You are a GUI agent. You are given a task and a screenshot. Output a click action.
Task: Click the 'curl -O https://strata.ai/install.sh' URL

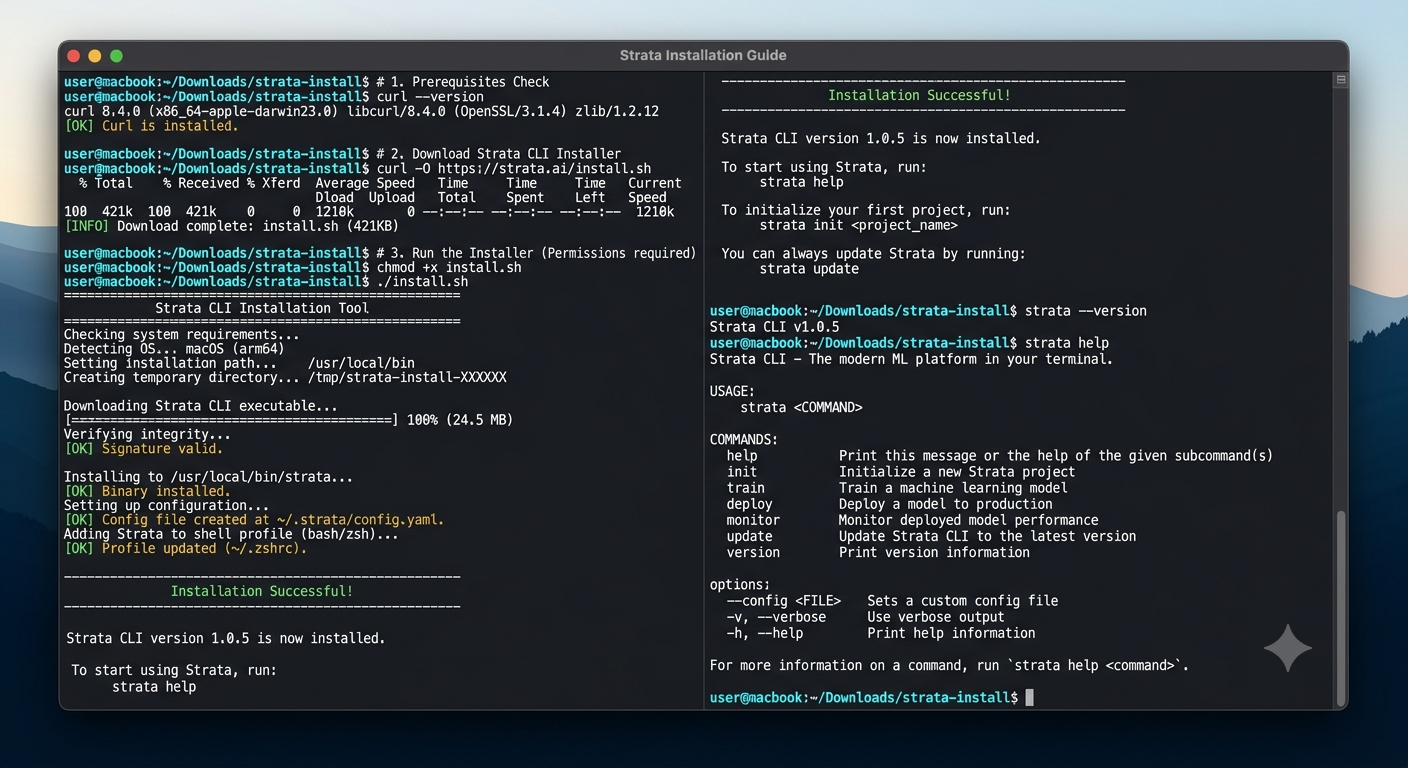pyautogui.click(x=514, y=168)
